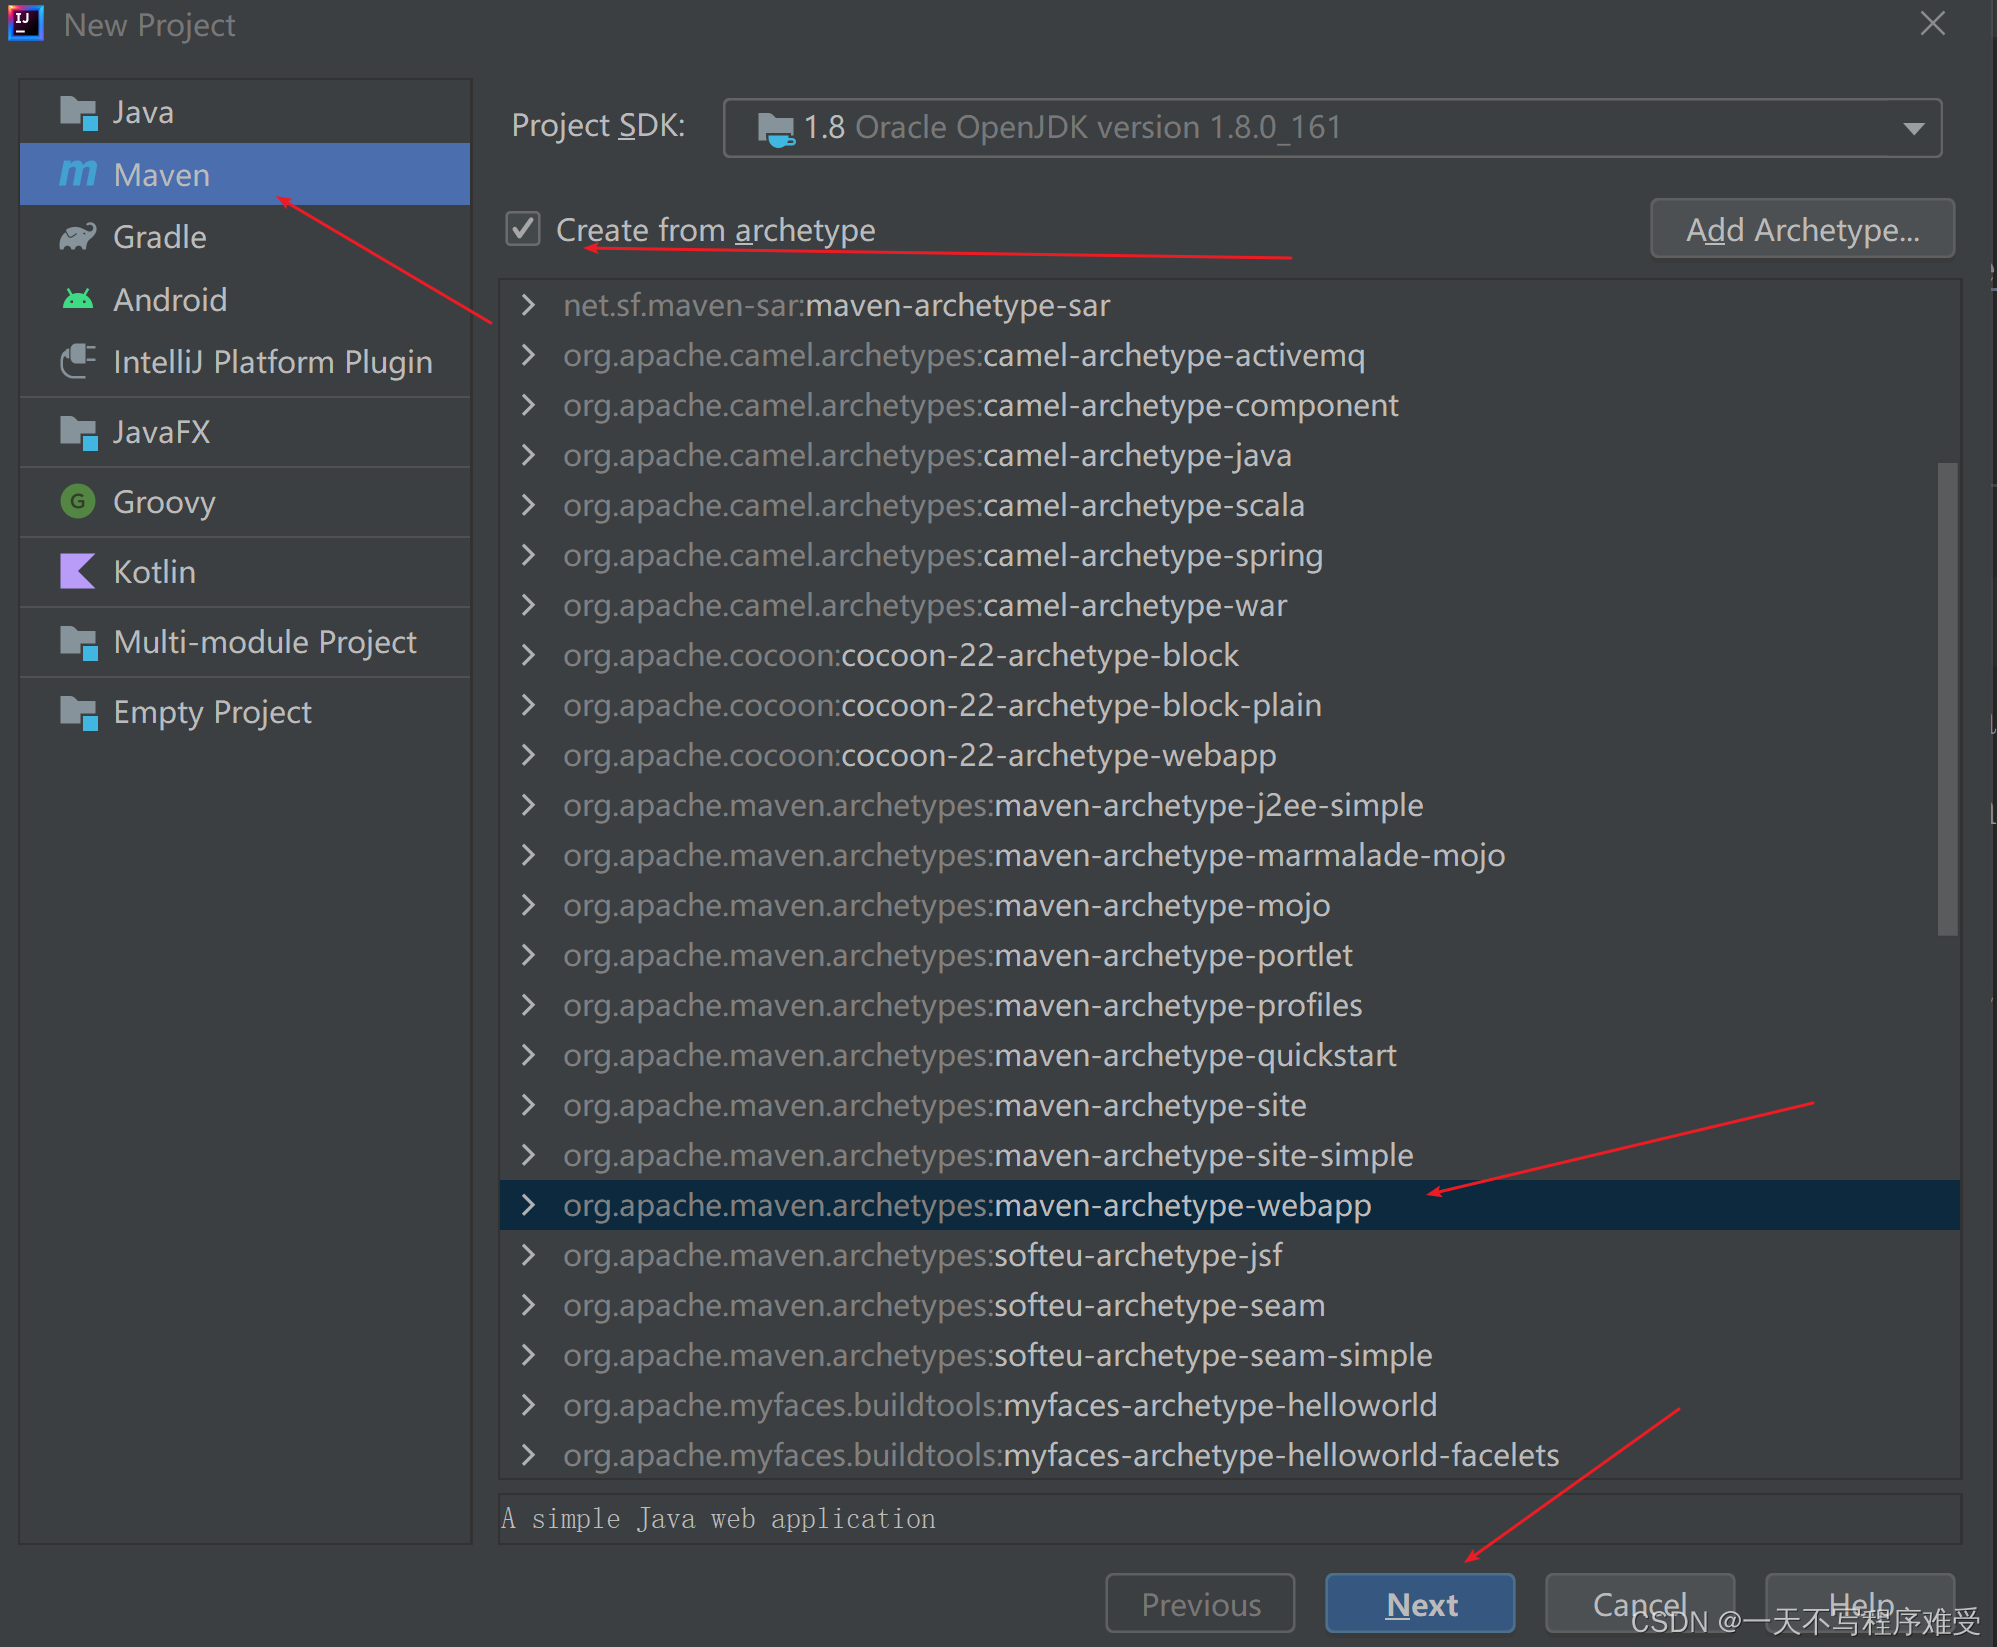1997x1647 pixels.
Task: Click the Android robot icon
Action: 78,299
